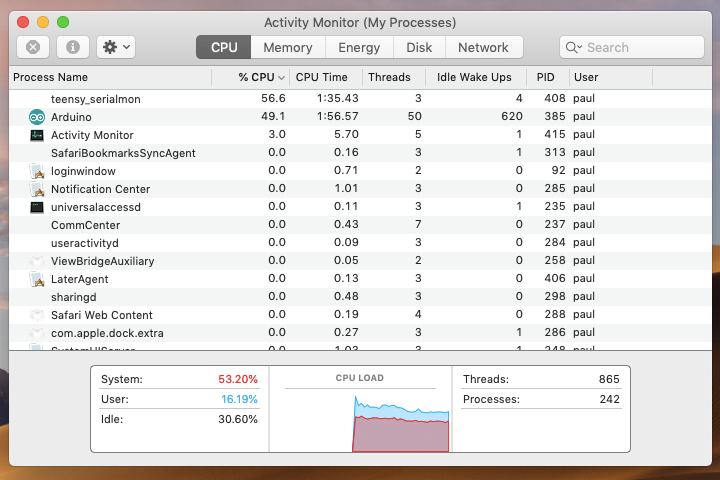Focus the Search field
This screenshot has height=480, width=720.
632,47
